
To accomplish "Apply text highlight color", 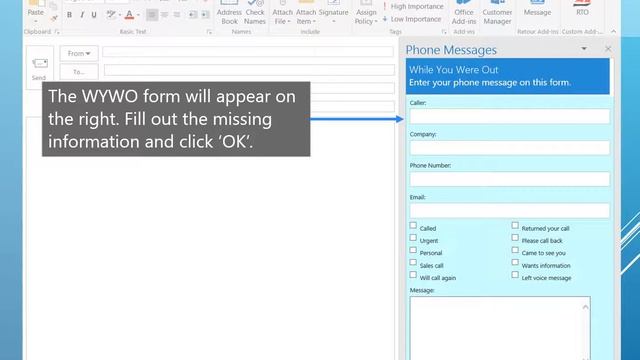I will click(110, 15).
